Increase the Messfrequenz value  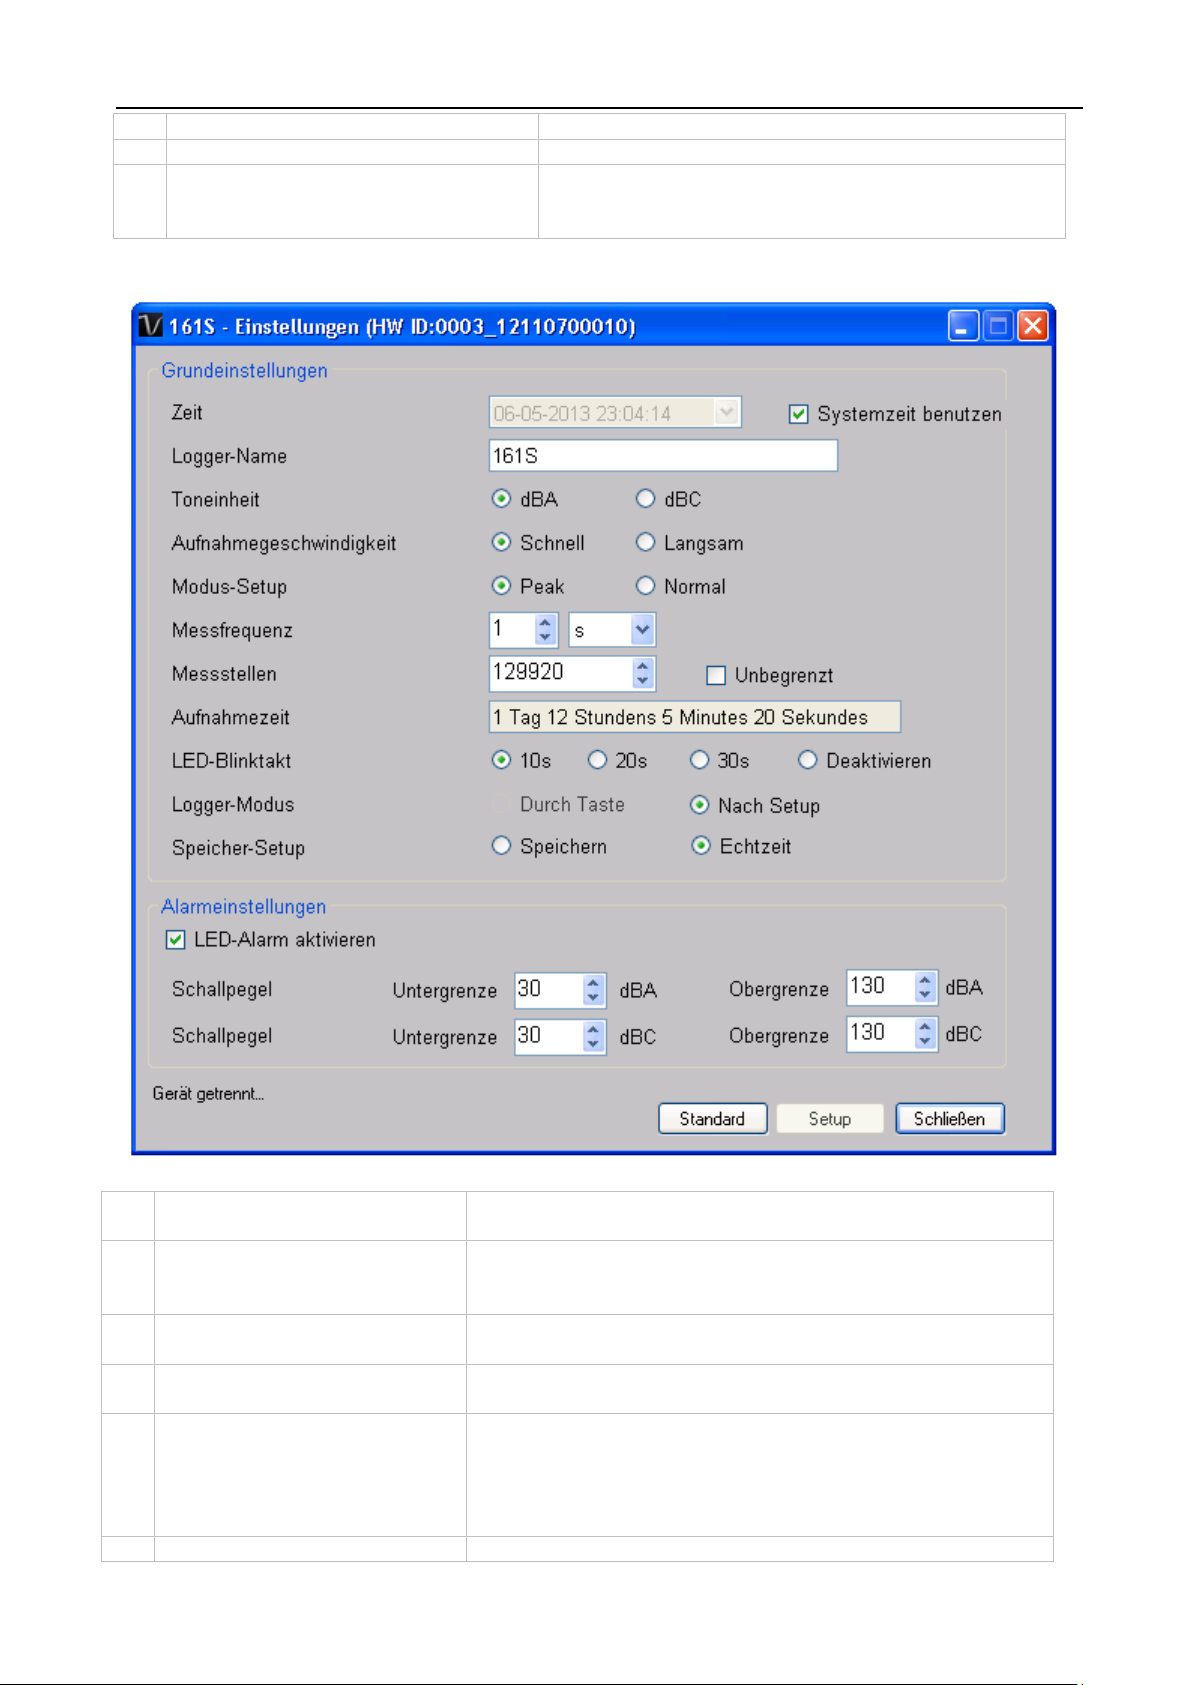[x=545, y=623]
